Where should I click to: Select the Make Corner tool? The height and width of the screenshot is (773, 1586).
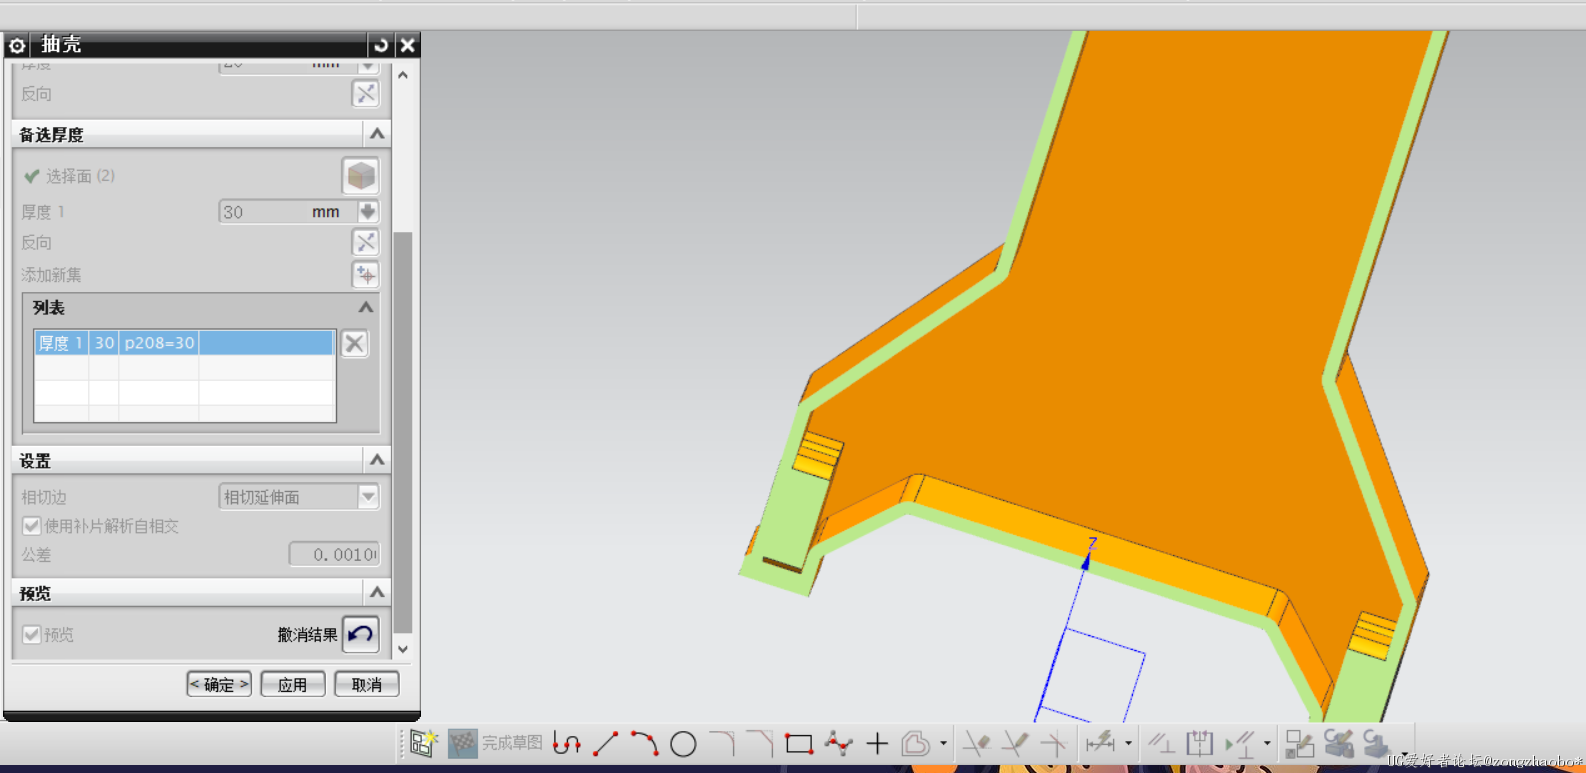pyautogui.click(x=1053, y=743)
